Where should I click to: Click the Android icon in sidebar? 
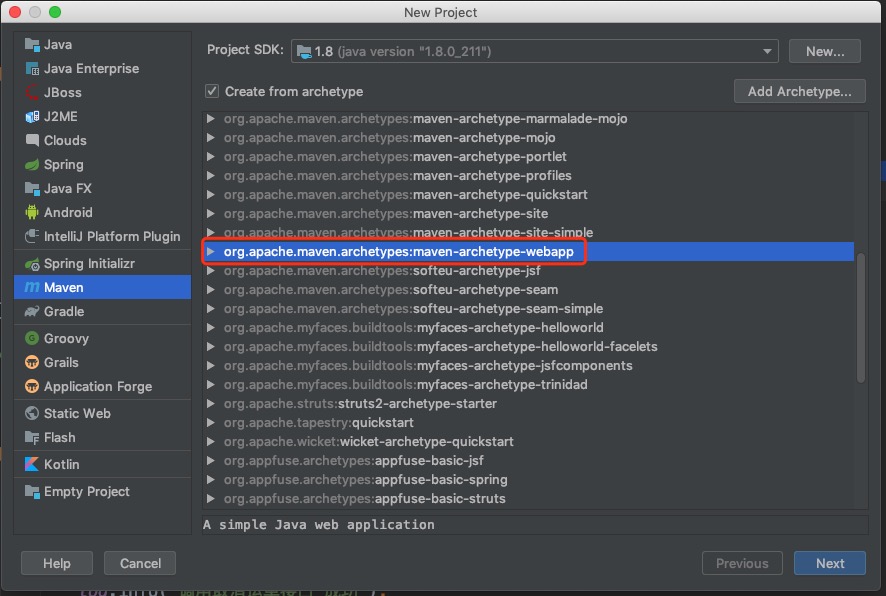32,212
